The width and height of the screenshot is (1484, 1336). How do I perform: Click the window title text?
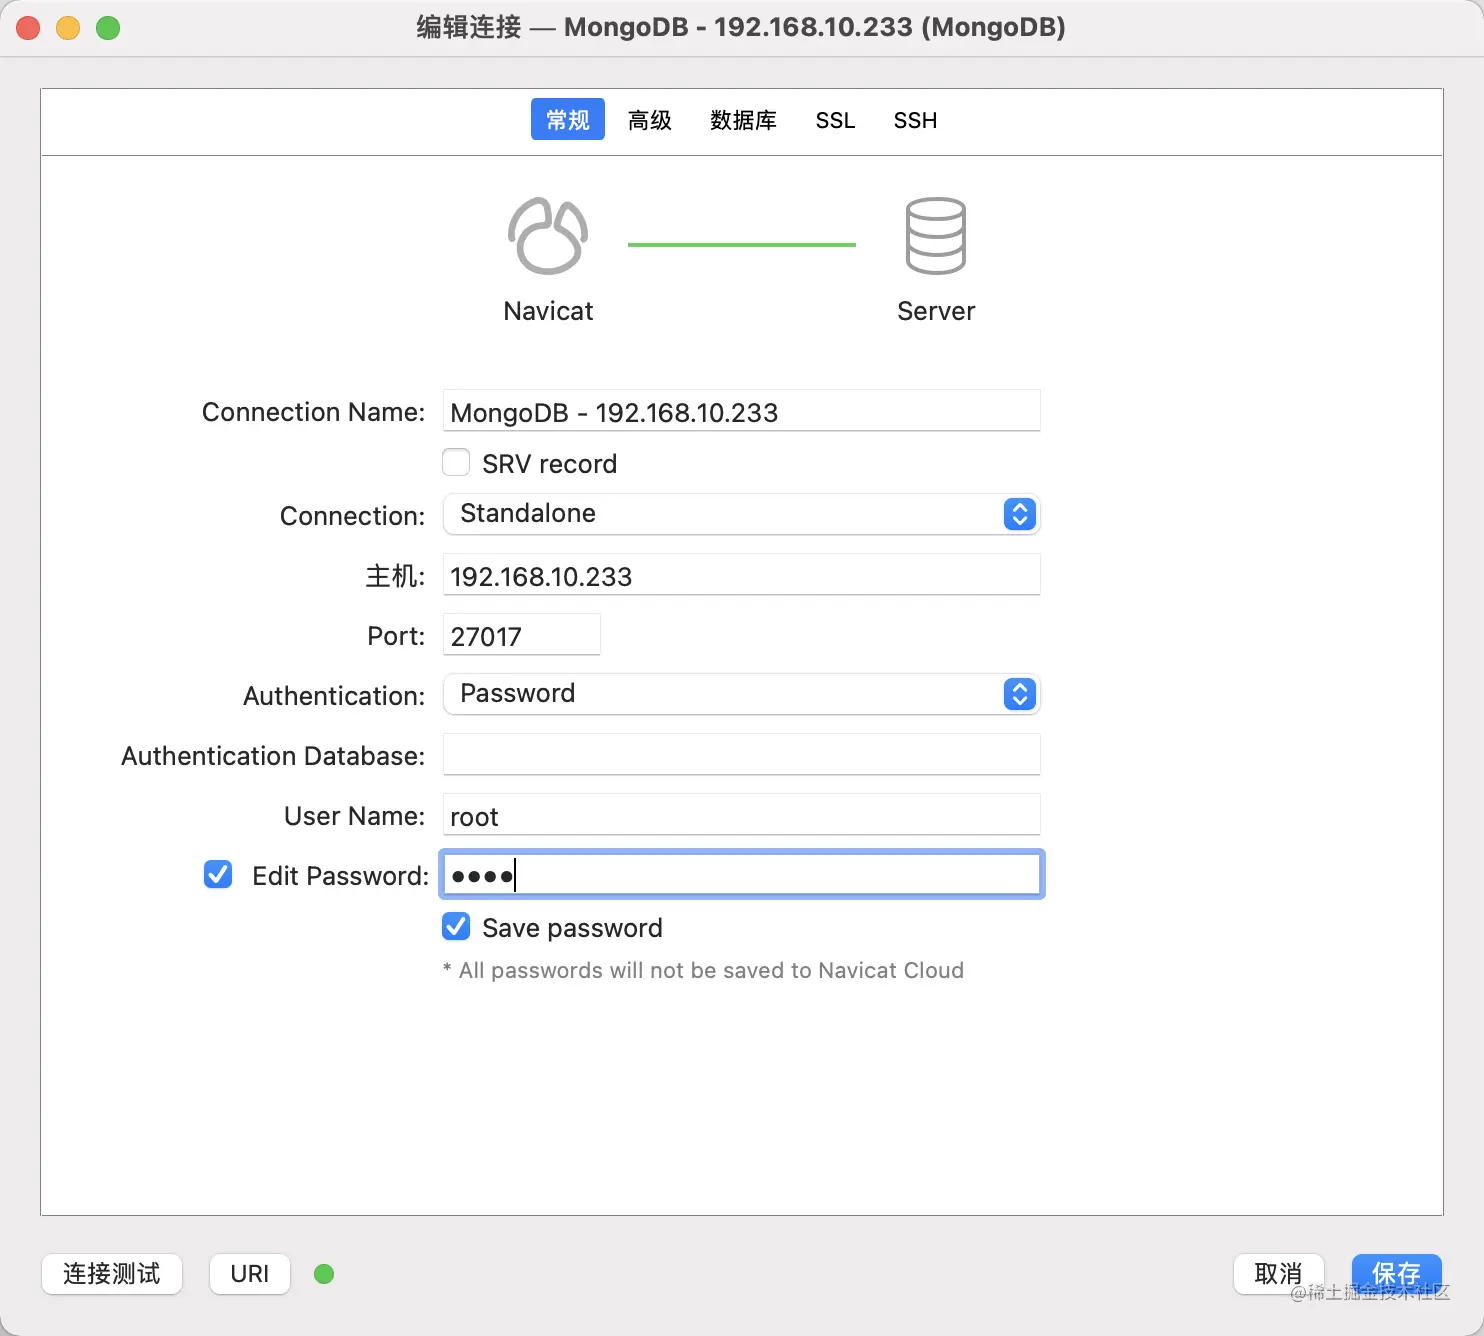point(741,27)
